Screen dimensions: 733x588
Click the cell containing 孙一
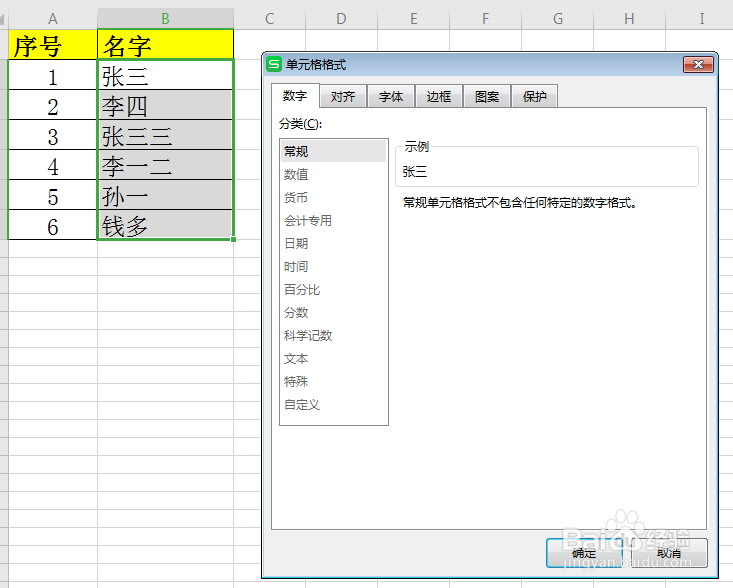[x=165, y=195]
